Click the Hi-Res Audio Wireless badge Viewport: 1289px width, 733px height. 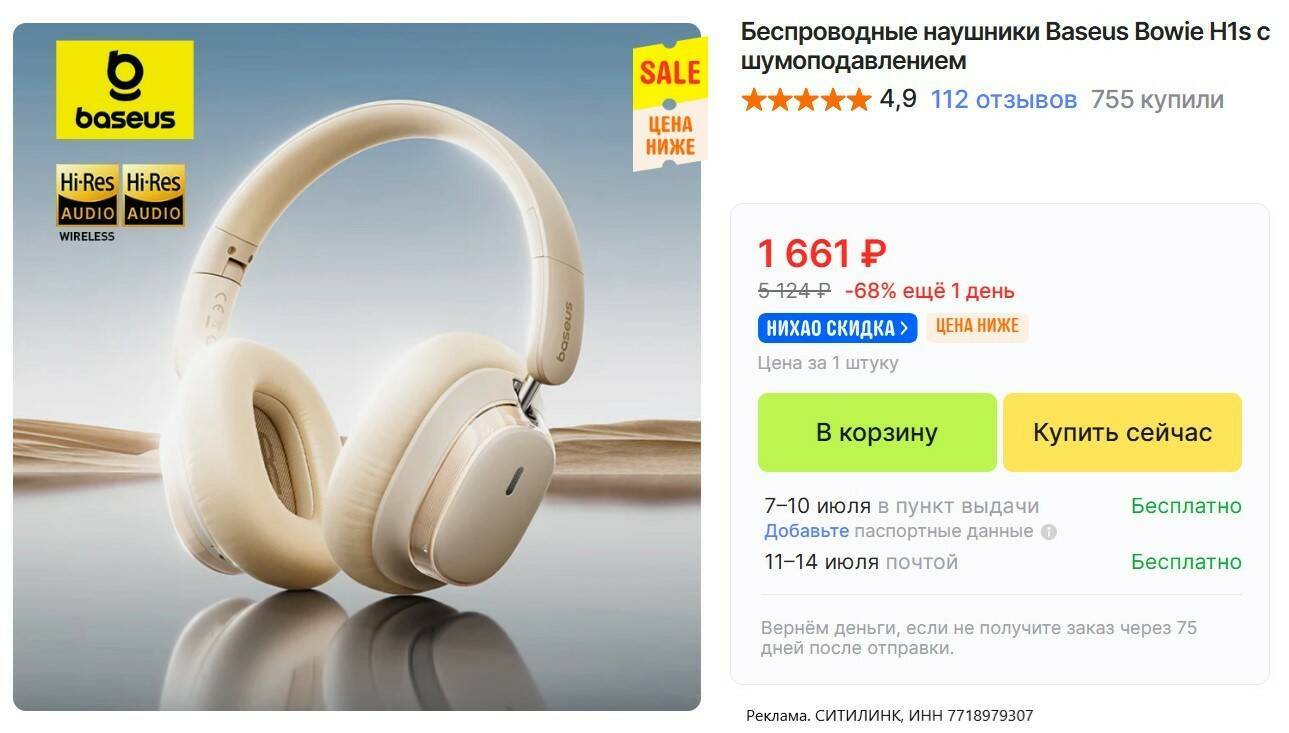pos(87,203)
